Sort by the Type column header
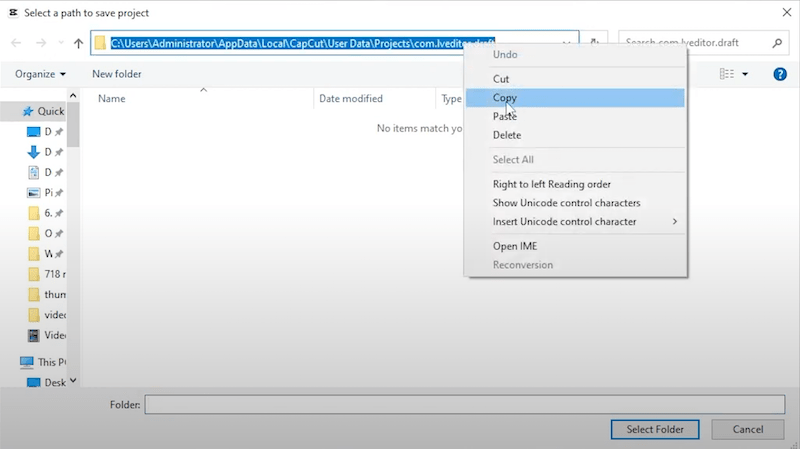Viewport: 800px width, 449px height. click(451, 98)
